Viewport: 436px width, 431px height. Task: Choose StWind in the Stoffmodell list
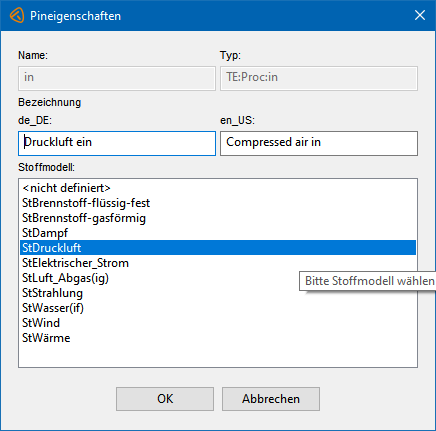click(218, 323)
